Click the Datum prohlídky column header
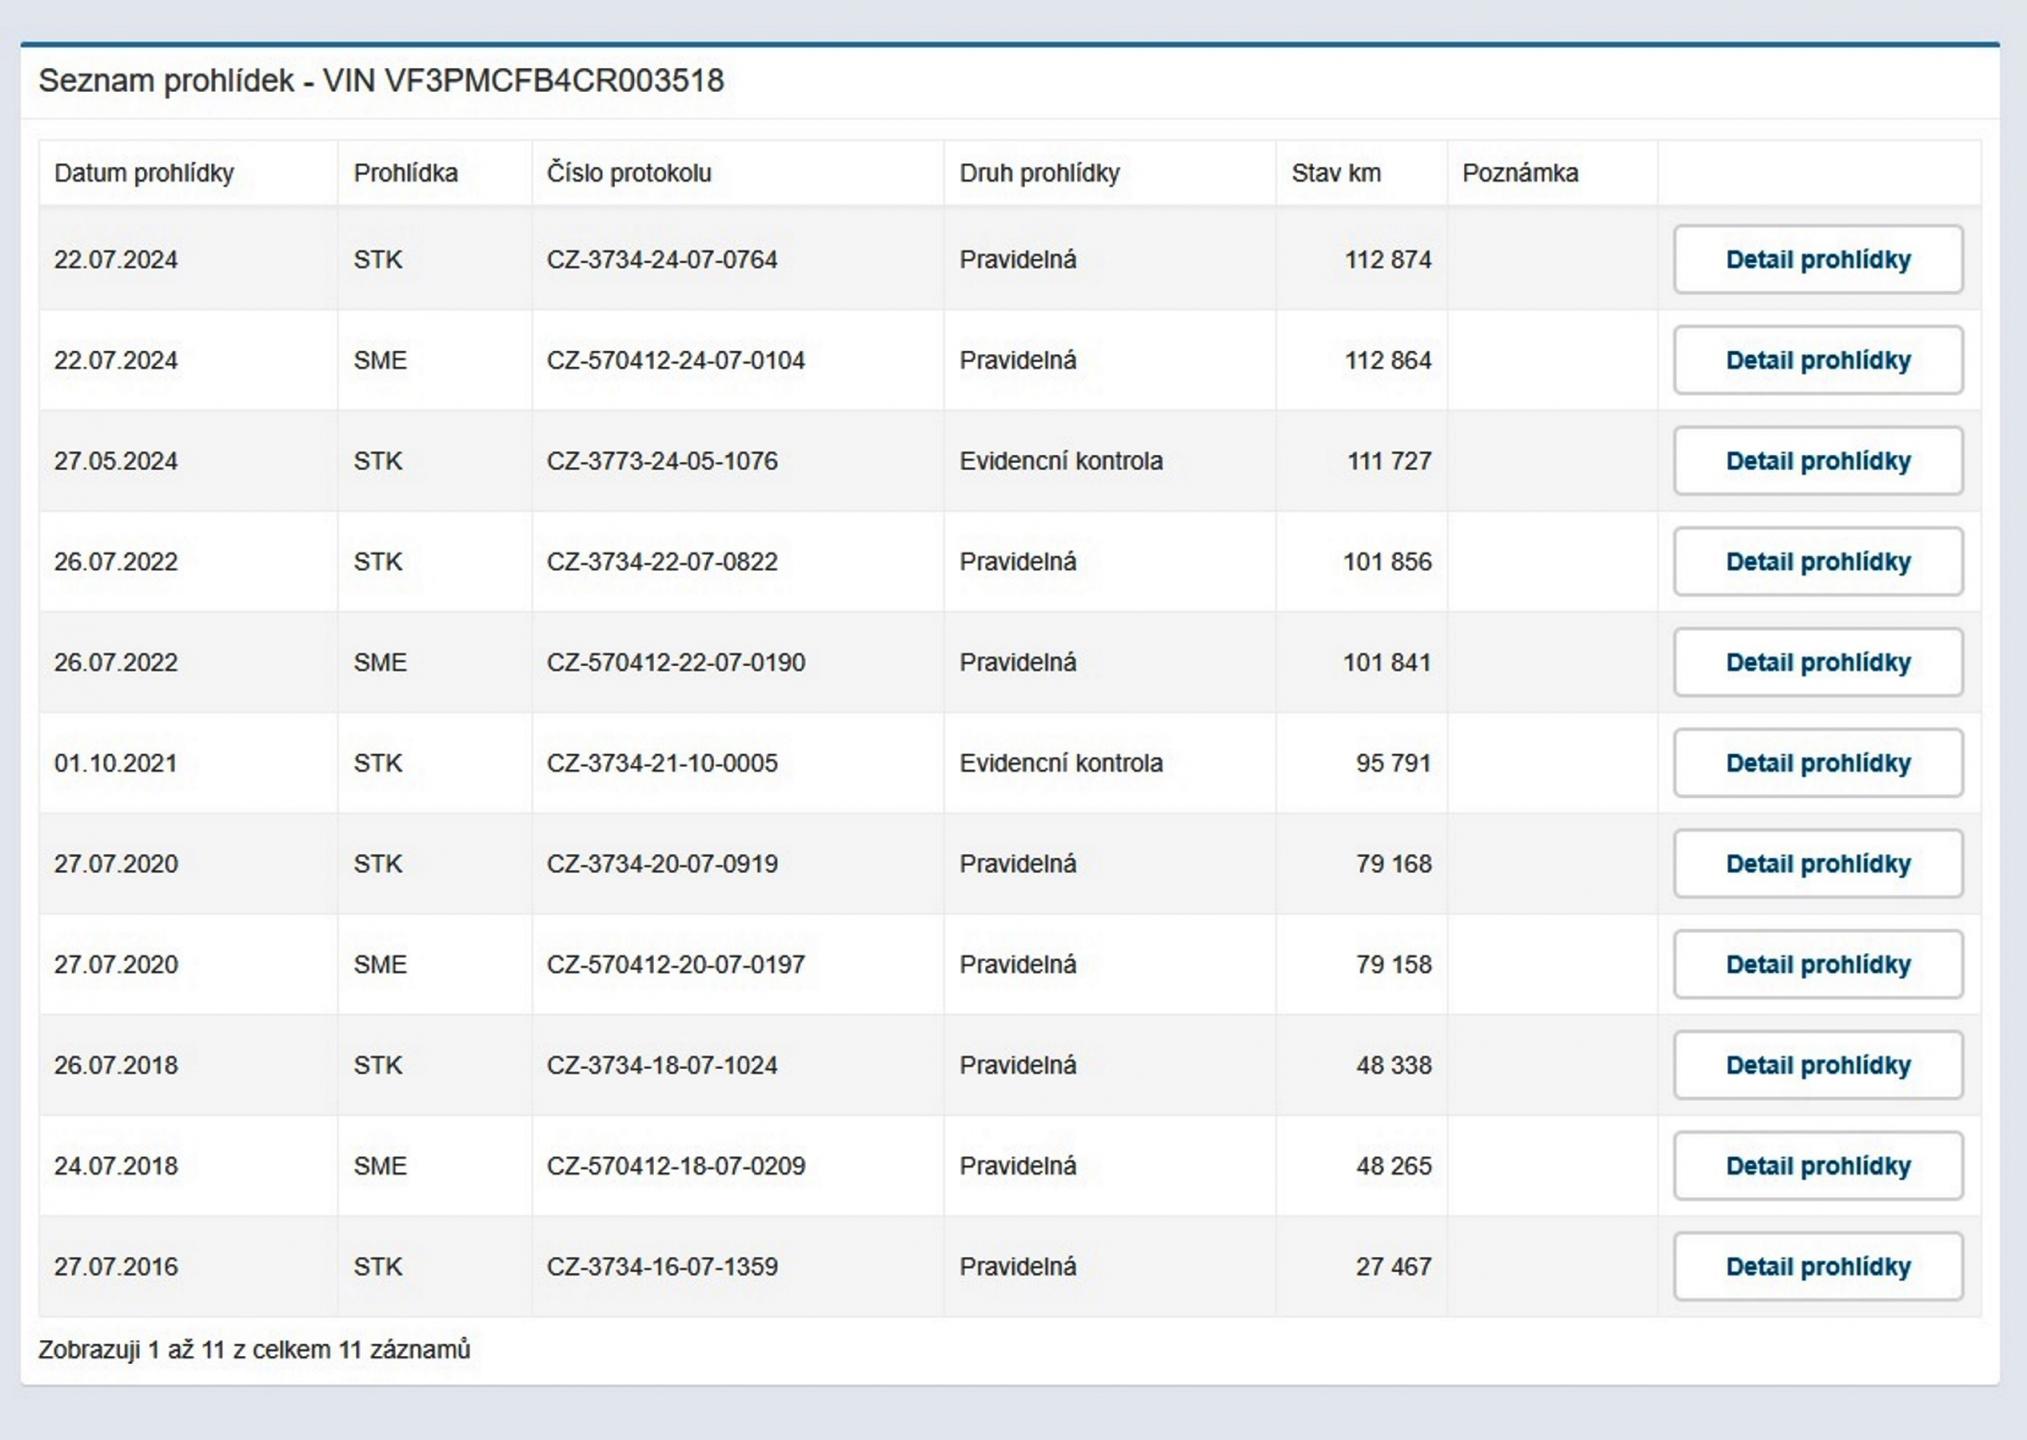This screenshot has width=2027, height=1440. [x=144, y=173]
